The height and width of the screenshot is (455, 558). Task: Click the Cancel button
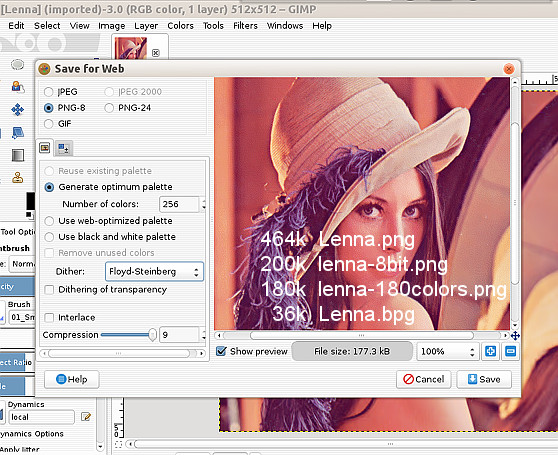[x=423, y=379]
